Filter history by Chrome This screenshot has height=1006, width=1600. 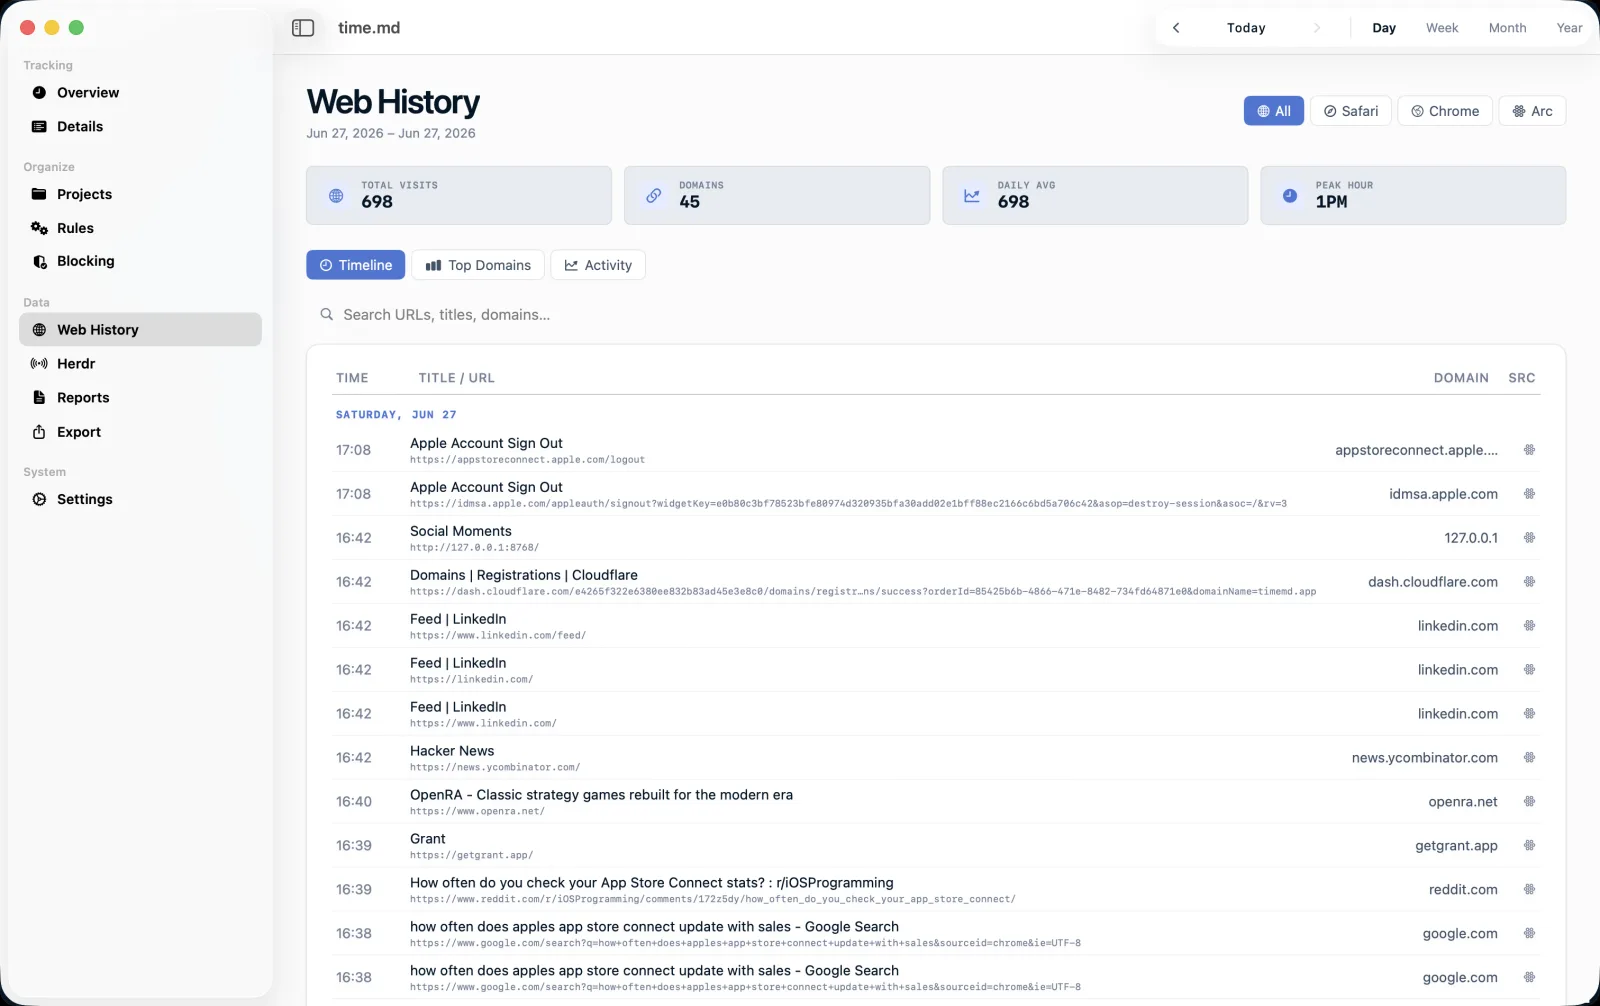[1445, 111]
